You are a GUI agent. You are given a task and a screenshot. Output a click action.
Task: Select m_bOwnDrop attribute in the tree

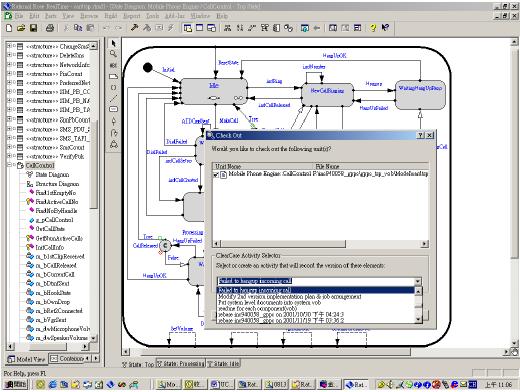pos(53,302)
